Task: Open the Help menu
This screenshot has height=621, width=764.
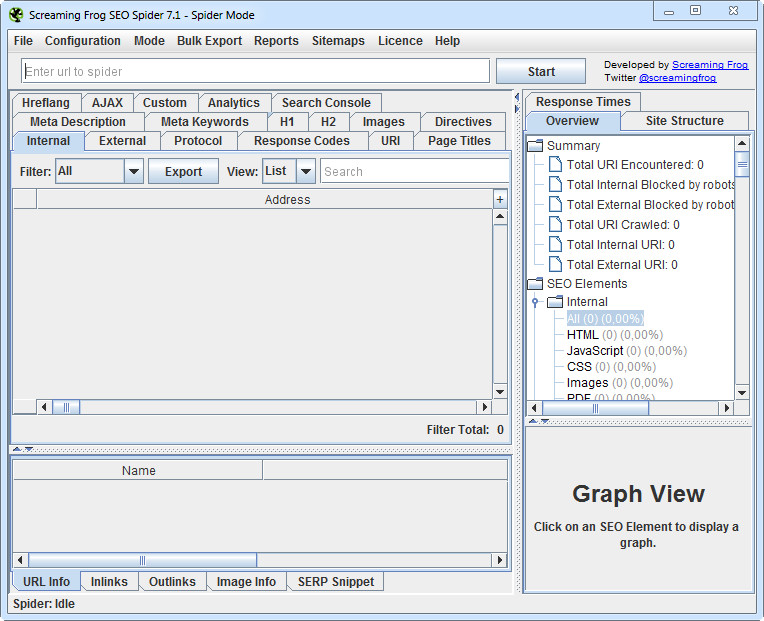Action: click(447, 41)
